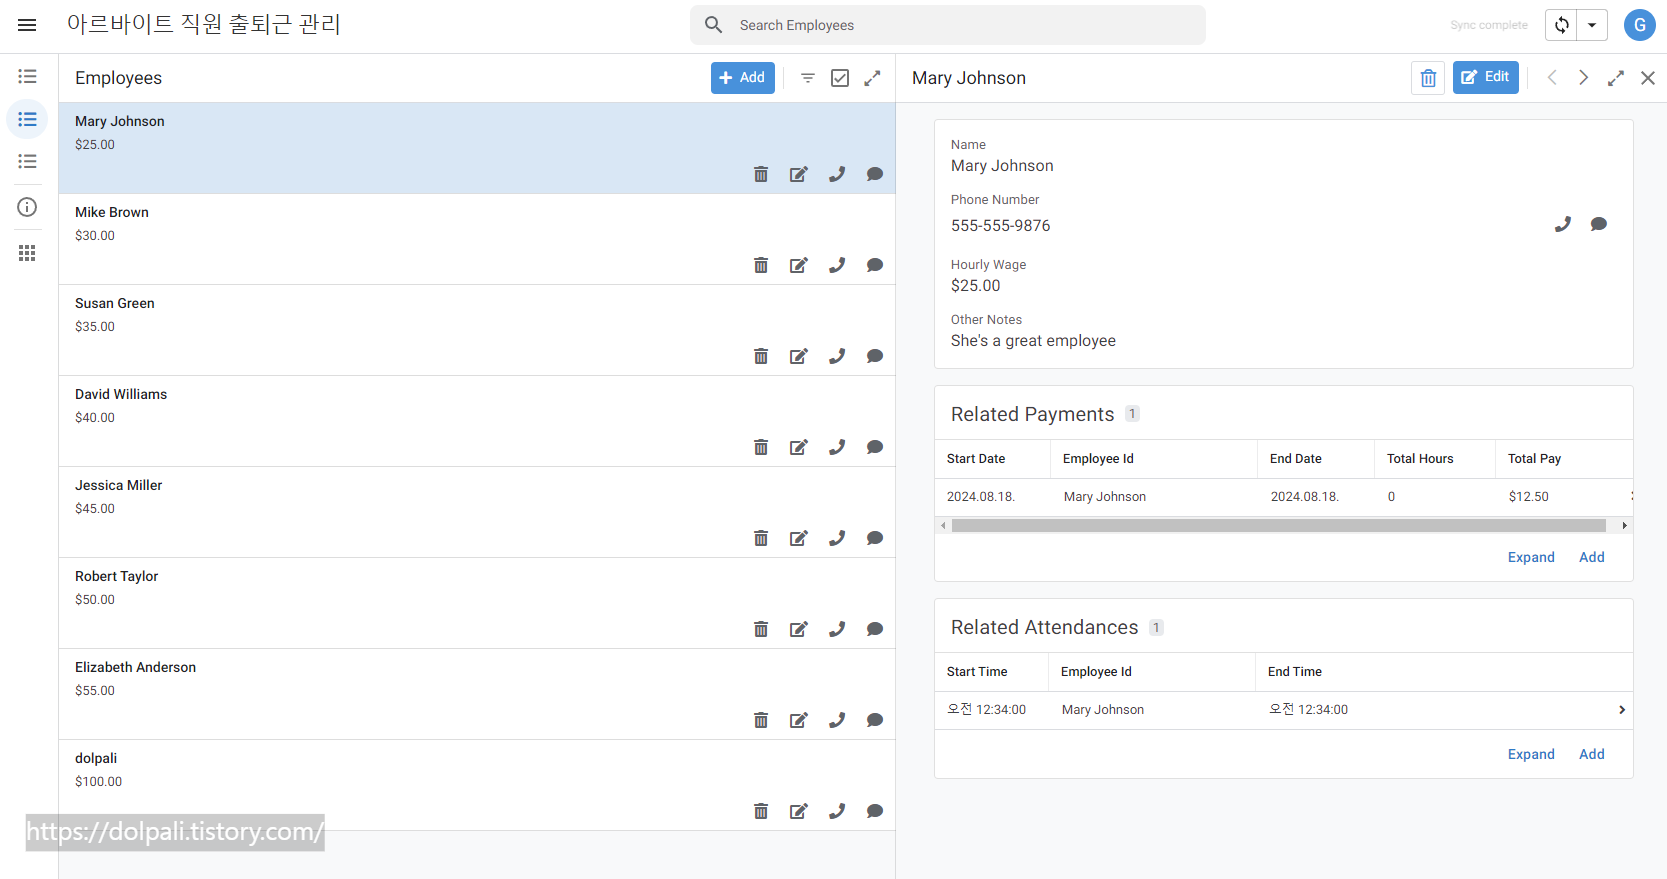The image size is (1667, 879).
Task: Edit the Jessica Miller row
Action: (799, 538)
